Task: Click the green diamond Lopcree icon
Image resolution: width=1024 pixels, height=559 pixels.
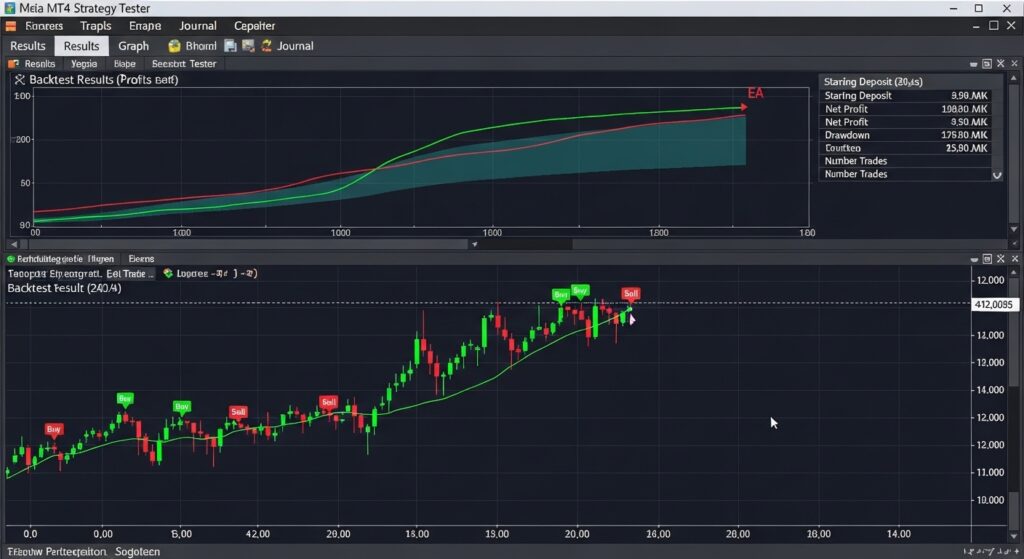Action: pyautogui.click(x=168, y=274)
